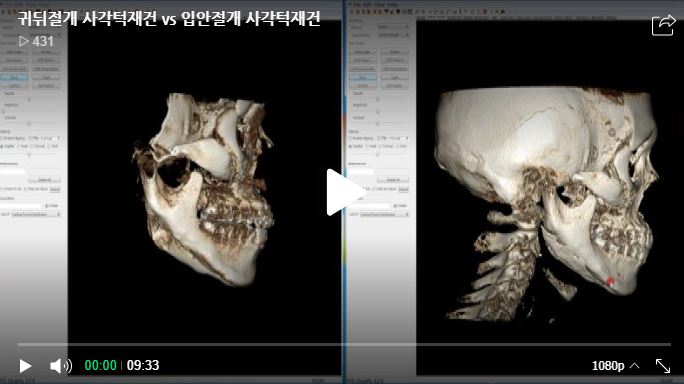This screenshot has width=684, height=384.
Task: Select the filled radio button in the right panel
Action: [x=350, y=147]
